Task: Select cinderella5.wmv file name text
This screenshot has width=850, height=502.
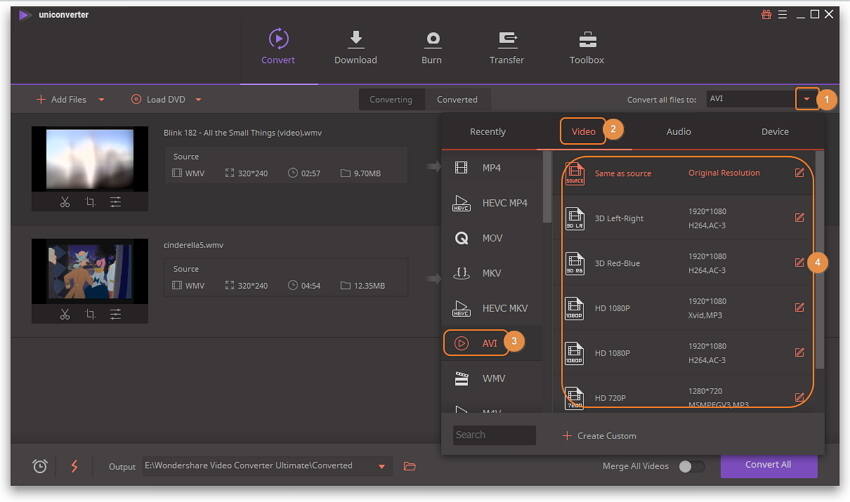Action: (194, 245)
